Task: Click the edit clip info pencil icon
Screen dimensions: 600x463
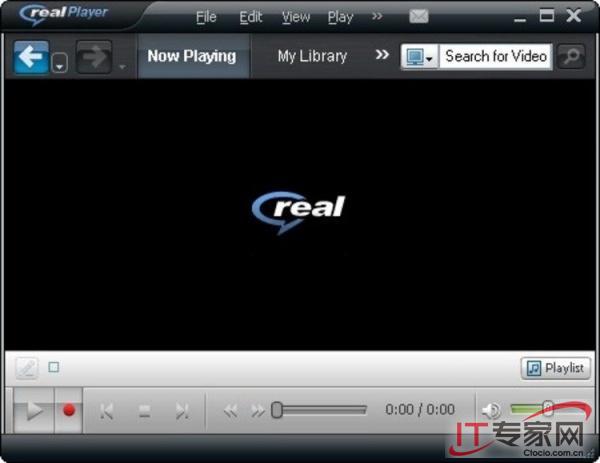Action: pos(26,368)
